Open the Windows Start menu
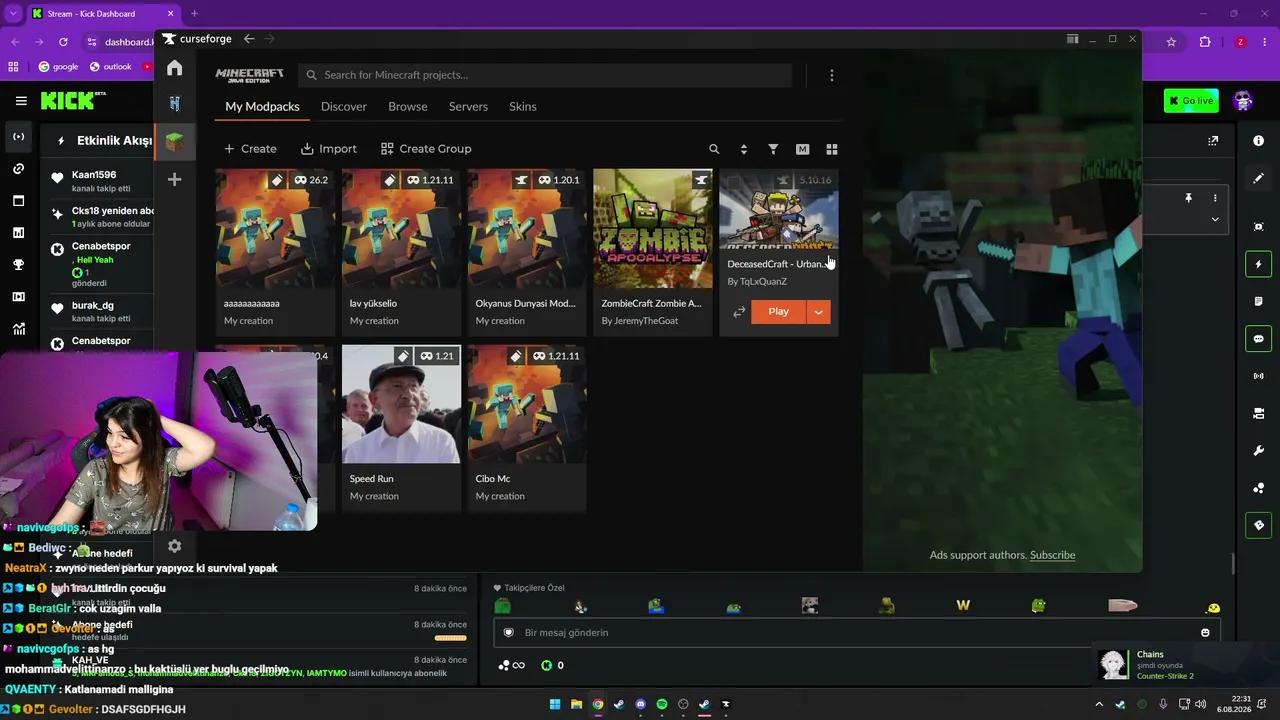Image resolution: width=1280 pixels, height=720 pixels. pyautogui.click(x=555, y=704)
